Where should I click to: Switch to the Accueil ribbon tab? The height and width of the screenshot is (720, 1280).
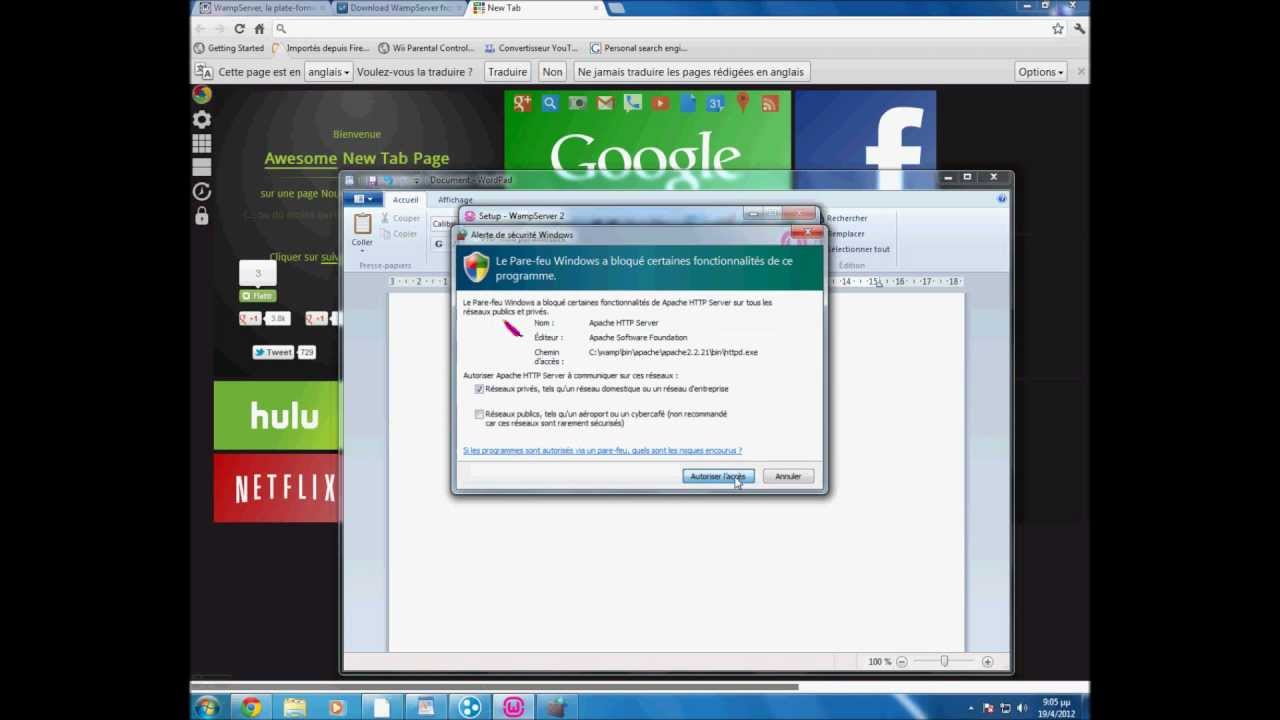405,200
